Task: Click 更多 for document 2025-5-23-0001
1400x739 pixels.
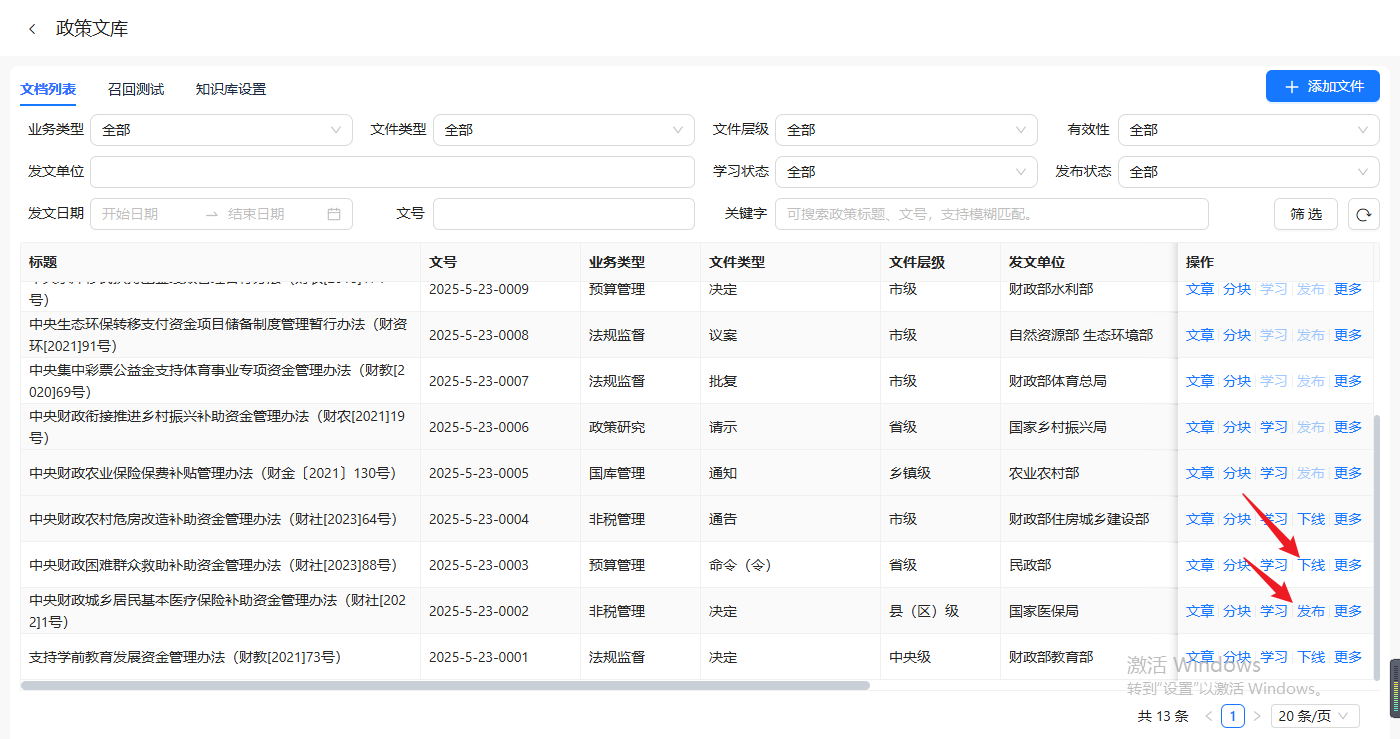Action: pos(1348,657)
